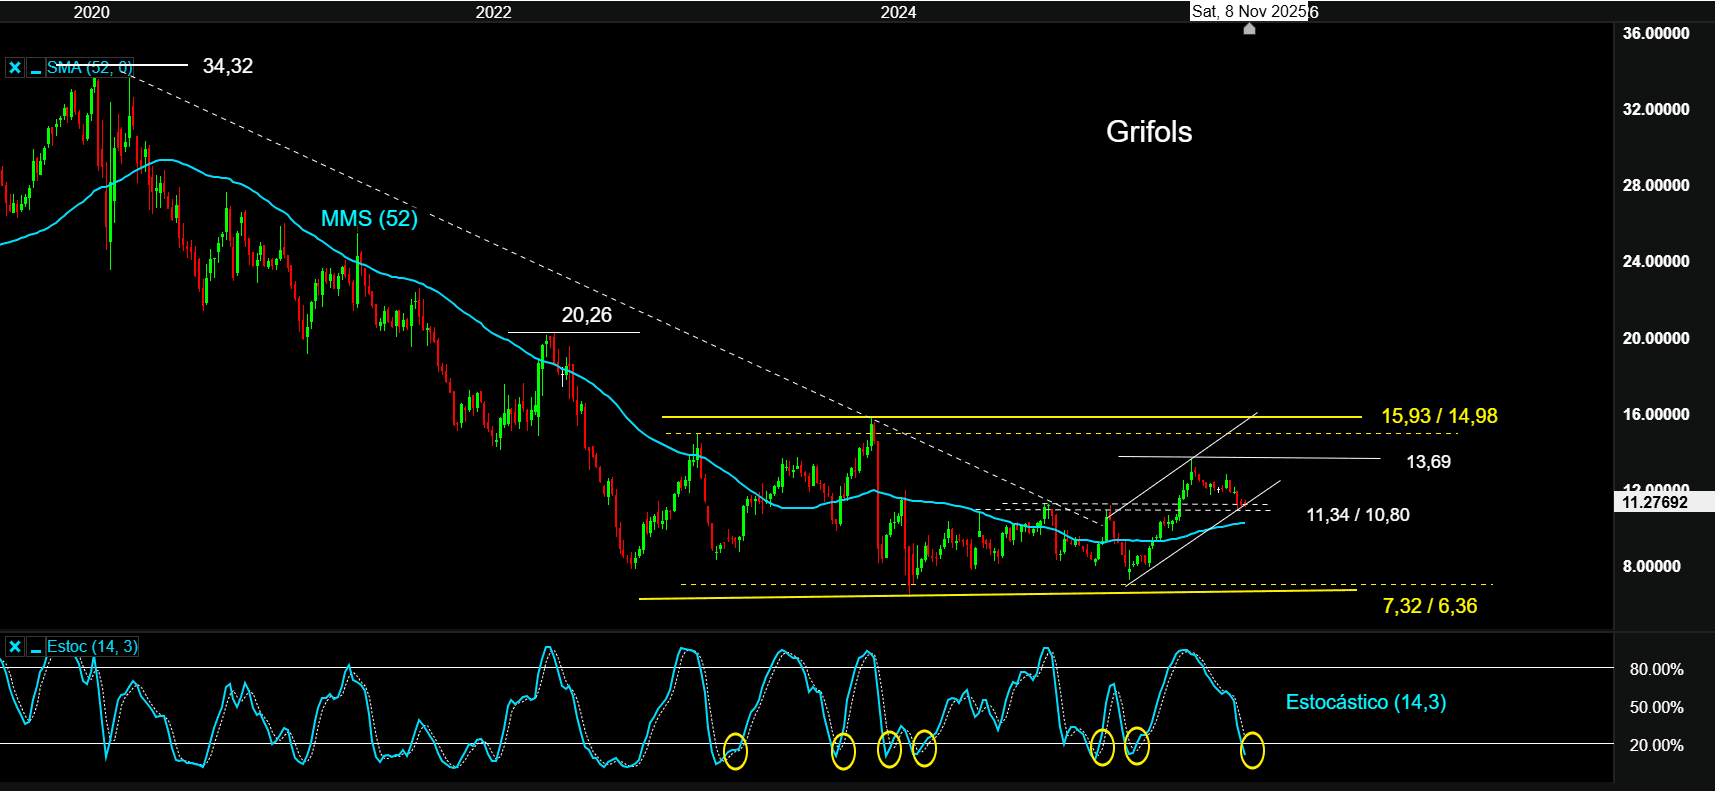Select the 'MMS (52)' text annotation
The width and height of the screenshot is (1715, 791).
(369, 218)
